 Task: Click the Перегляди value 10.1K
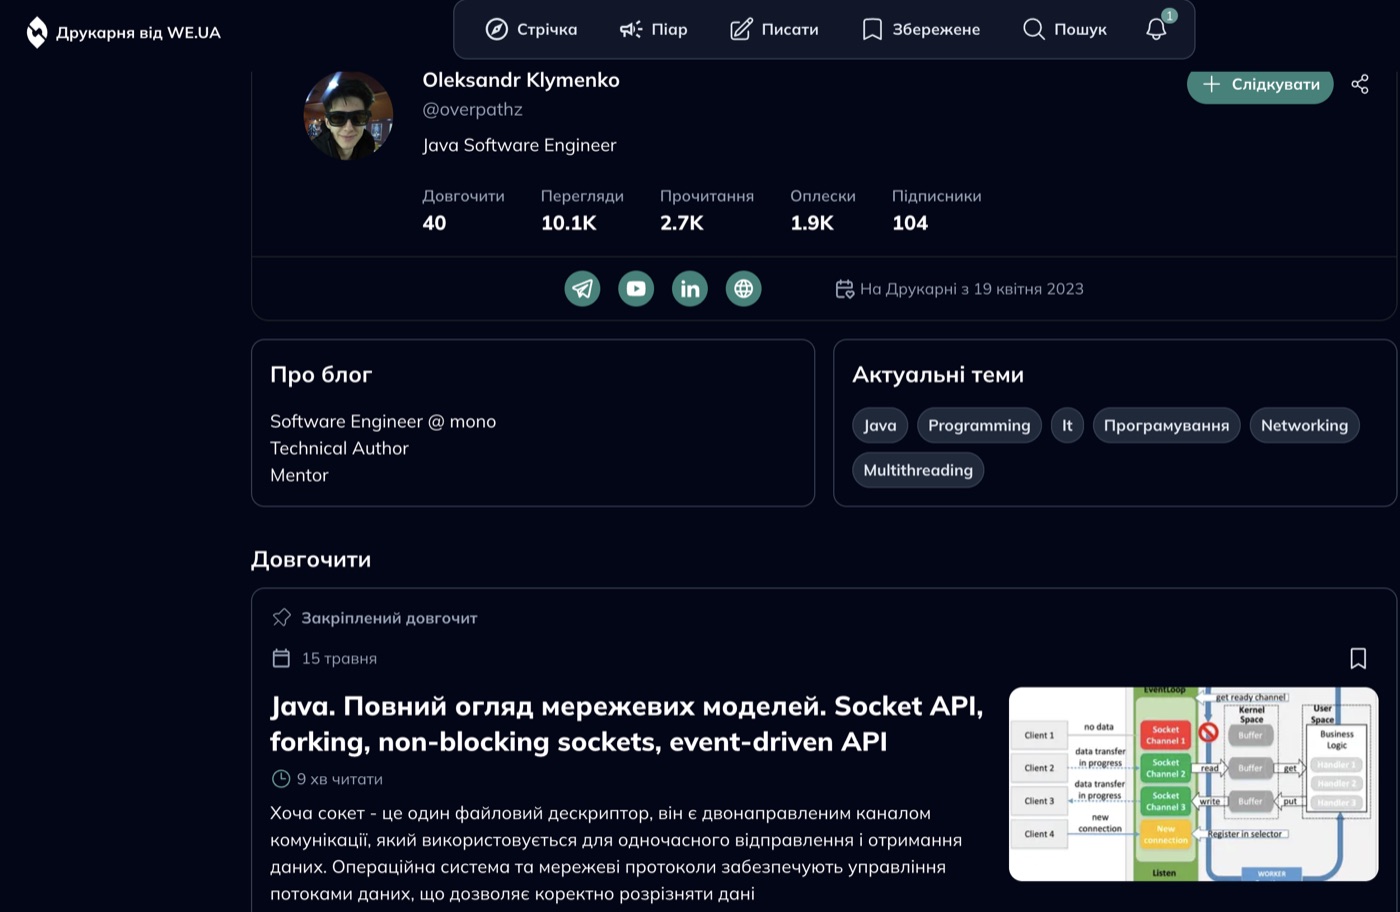click(x=569, y=223)
